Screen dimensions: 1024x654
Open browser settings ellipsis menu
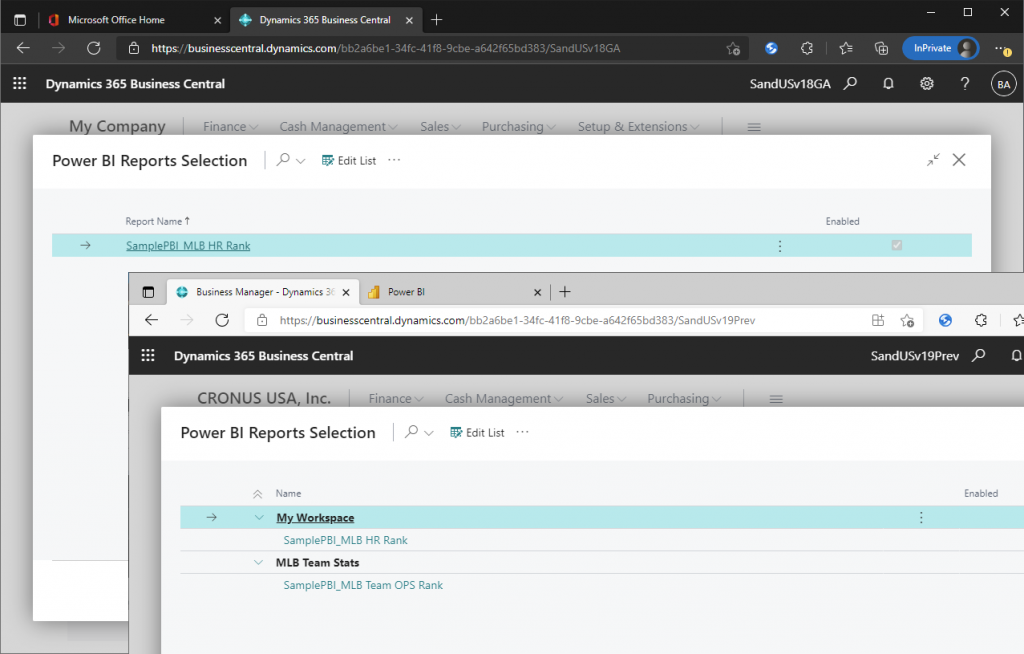[1002, 48]
